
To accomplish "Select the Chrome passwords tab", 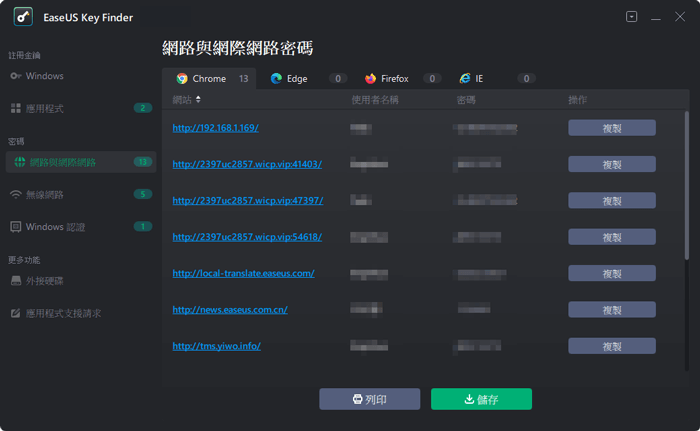I will (208, 78).
